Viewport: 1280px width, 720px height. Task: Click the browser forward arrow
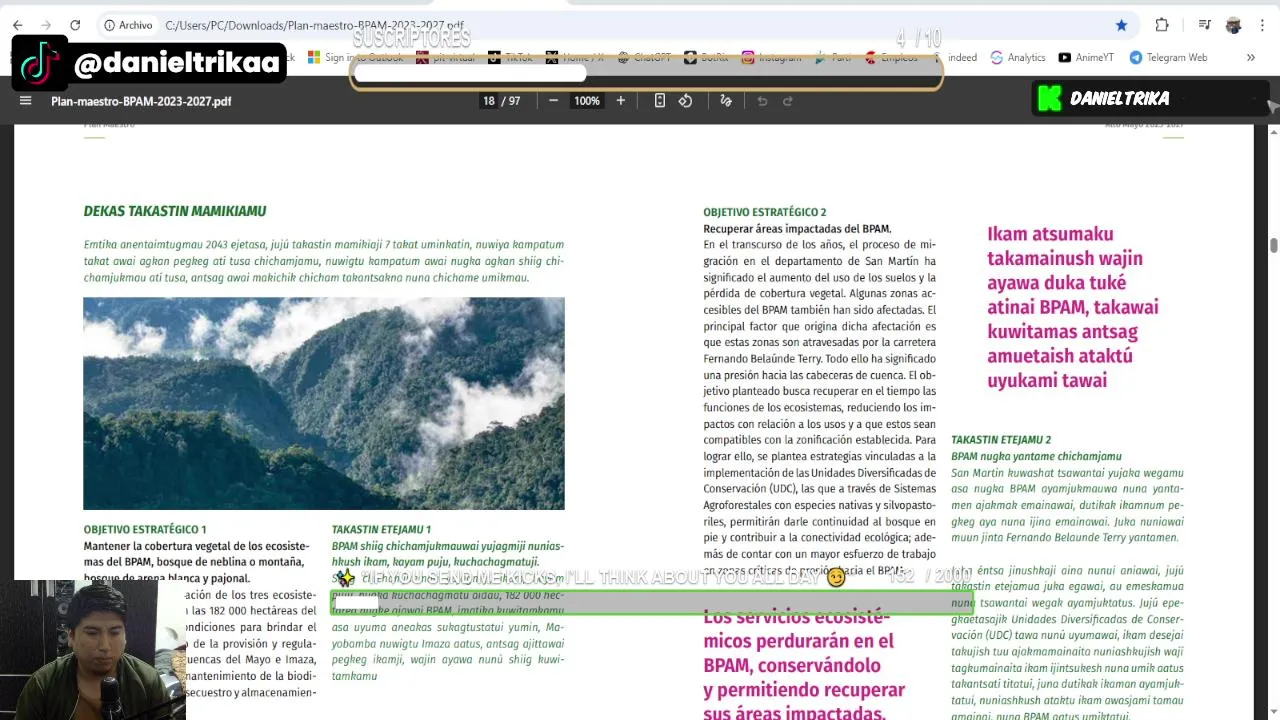pyautogui.click(x=46, y=25)
